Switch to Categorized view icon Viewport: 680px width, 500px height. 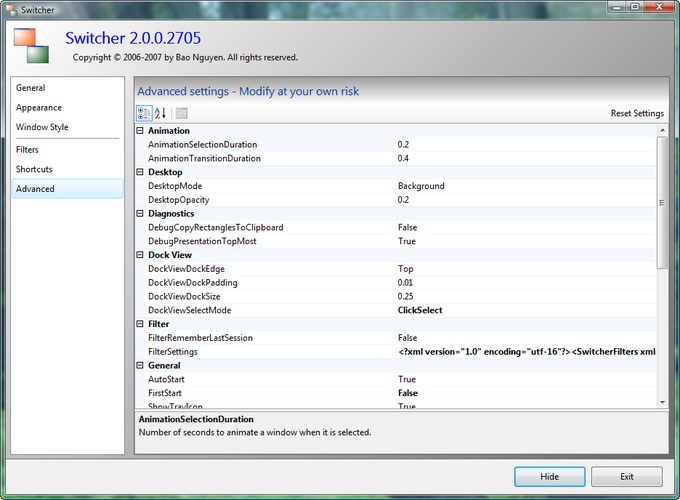(144, 113)
